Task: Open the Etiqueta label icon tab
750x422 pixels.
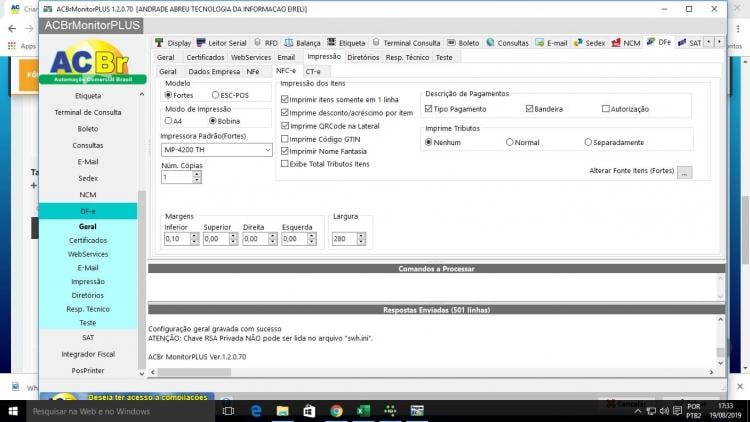Action: [x=331, y=43]
